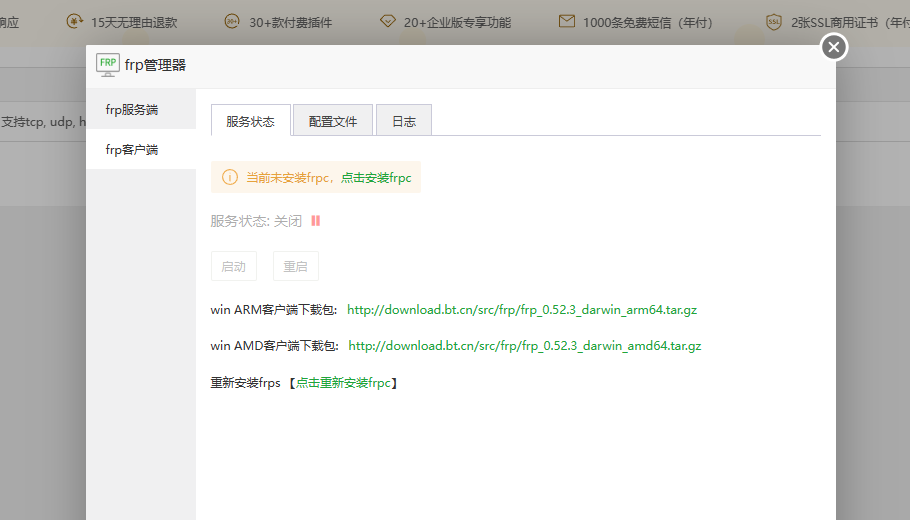Screen dimensions: 910x520
Task: Click the 20+企业版专享功能 text in banner
Action: [457, 23]
